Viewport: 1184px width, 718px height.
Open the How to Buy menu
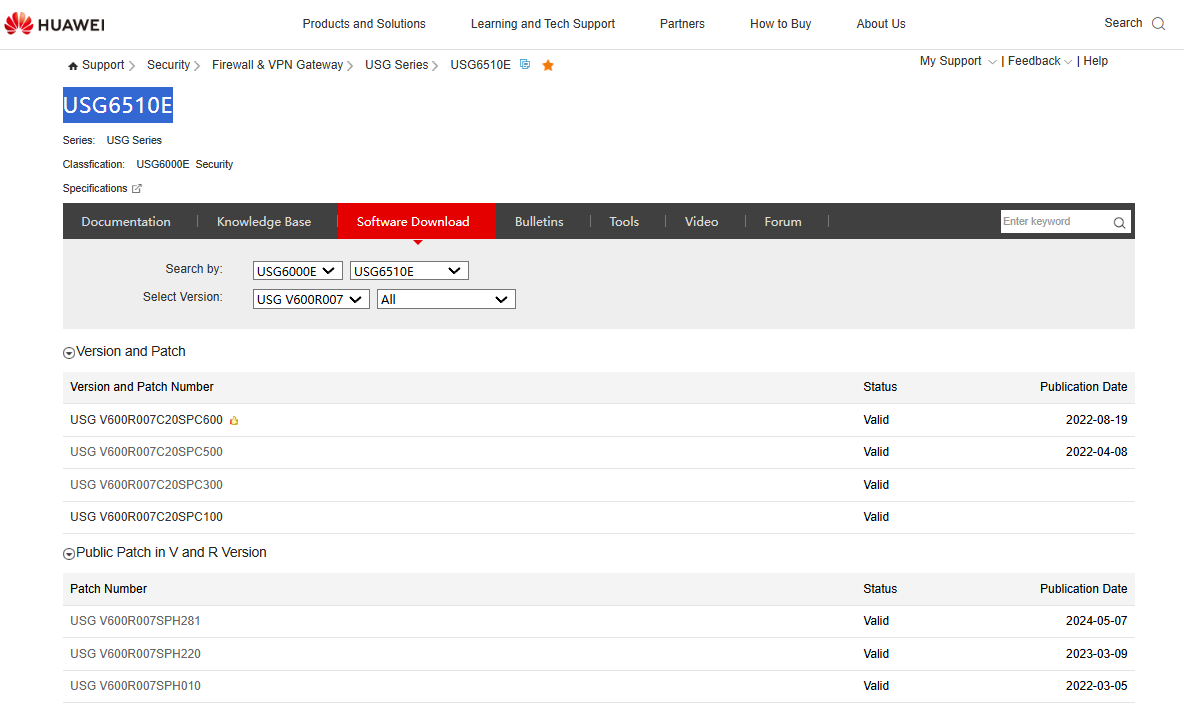[780, 24]
